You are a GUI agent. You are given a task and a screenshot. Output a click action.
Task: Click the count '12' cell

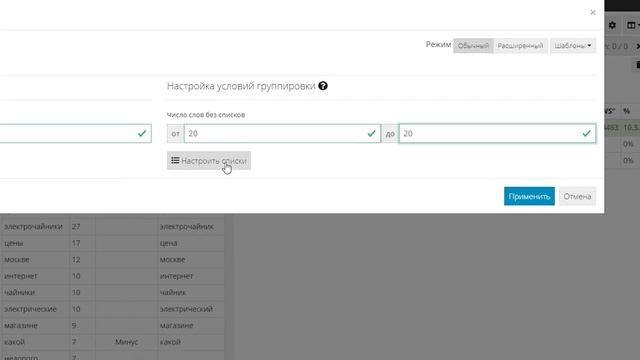tap(83, 260)
